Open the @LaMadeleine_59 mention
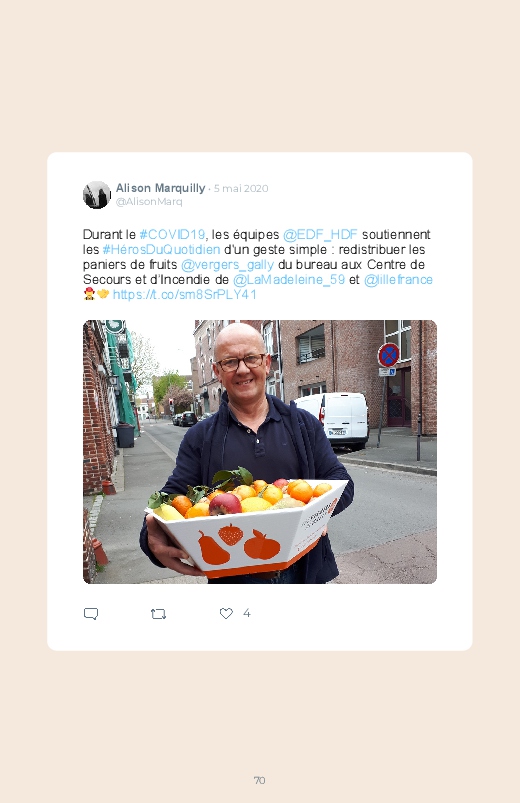520x803 pixels. [x=289, y=280]
